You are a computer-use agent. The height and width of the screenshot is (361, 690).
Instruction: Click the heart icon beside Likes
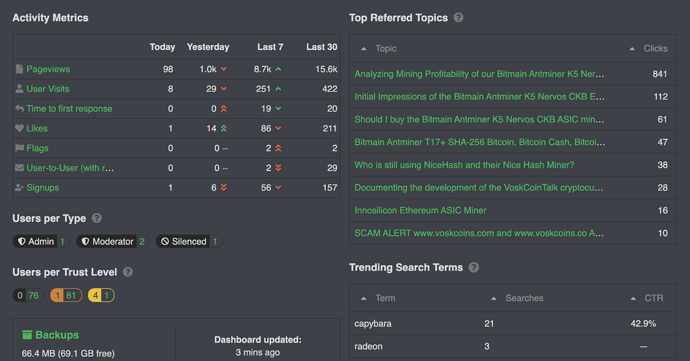[19, 128]
